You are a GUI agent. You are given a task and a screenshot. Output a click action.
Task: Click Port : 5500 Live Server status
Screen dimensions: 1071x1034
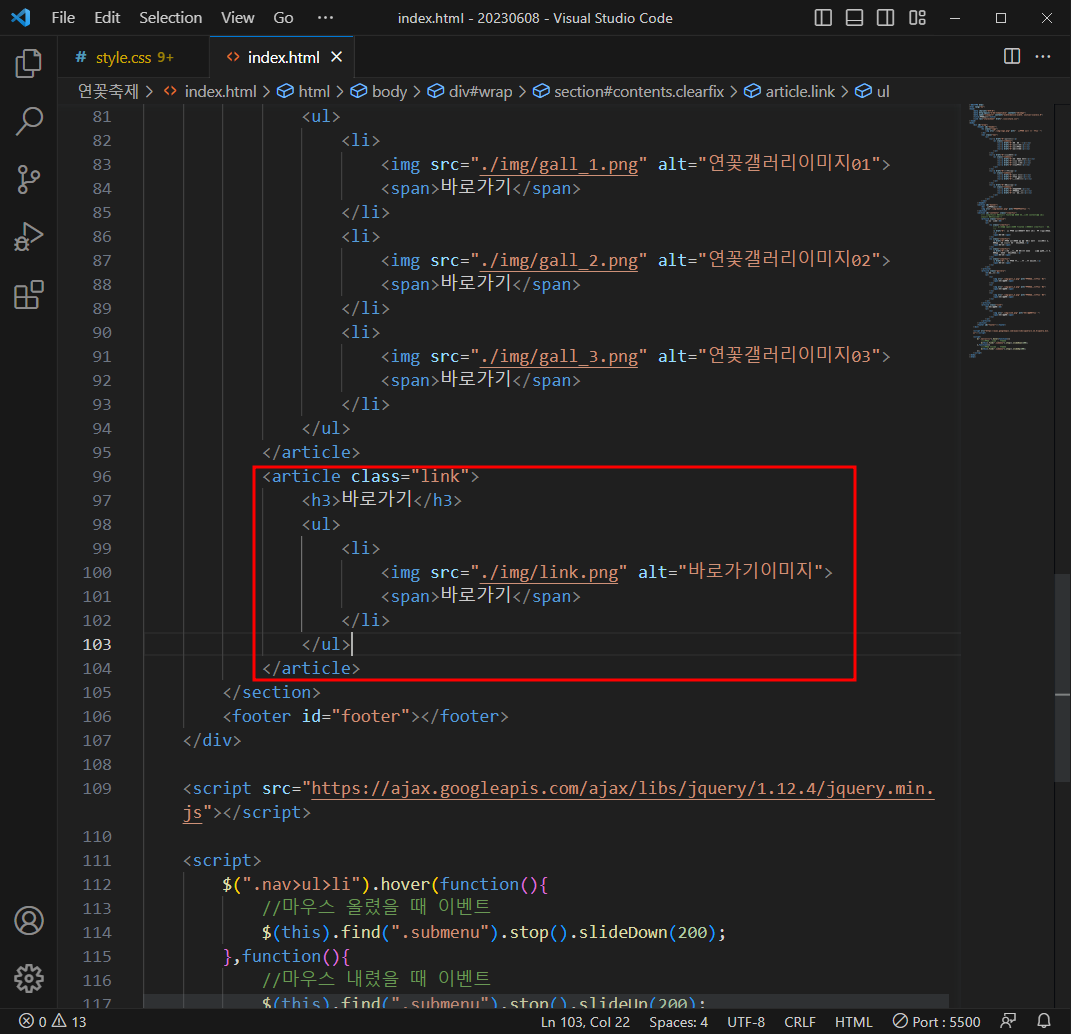pyautogui.click(x=936, y=1022)
